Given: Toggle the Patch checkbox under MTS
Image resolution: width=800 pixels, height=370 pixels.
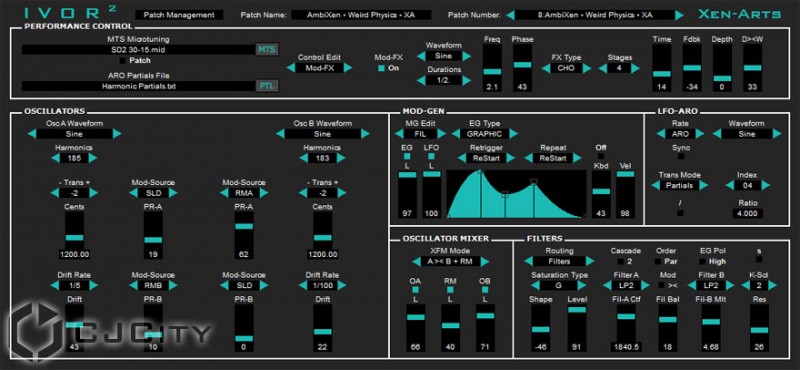Looking at the screenshot, I should click(122, 61).
